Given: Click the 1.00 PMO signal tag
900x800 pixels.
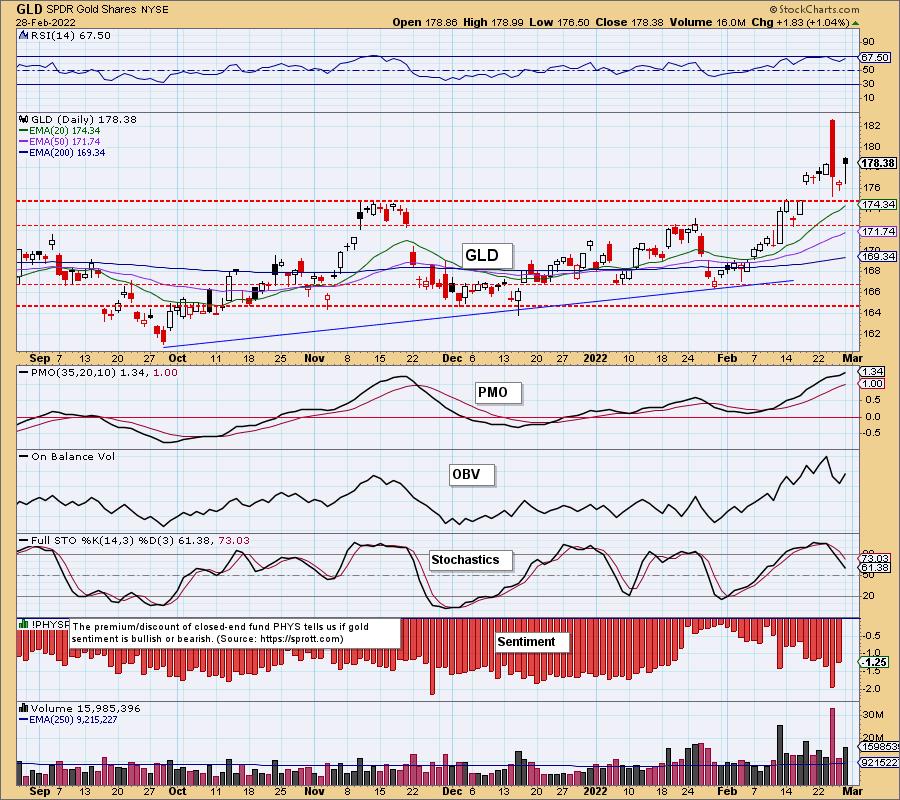Looking at the screenshot, I should (x=872, y=383).
